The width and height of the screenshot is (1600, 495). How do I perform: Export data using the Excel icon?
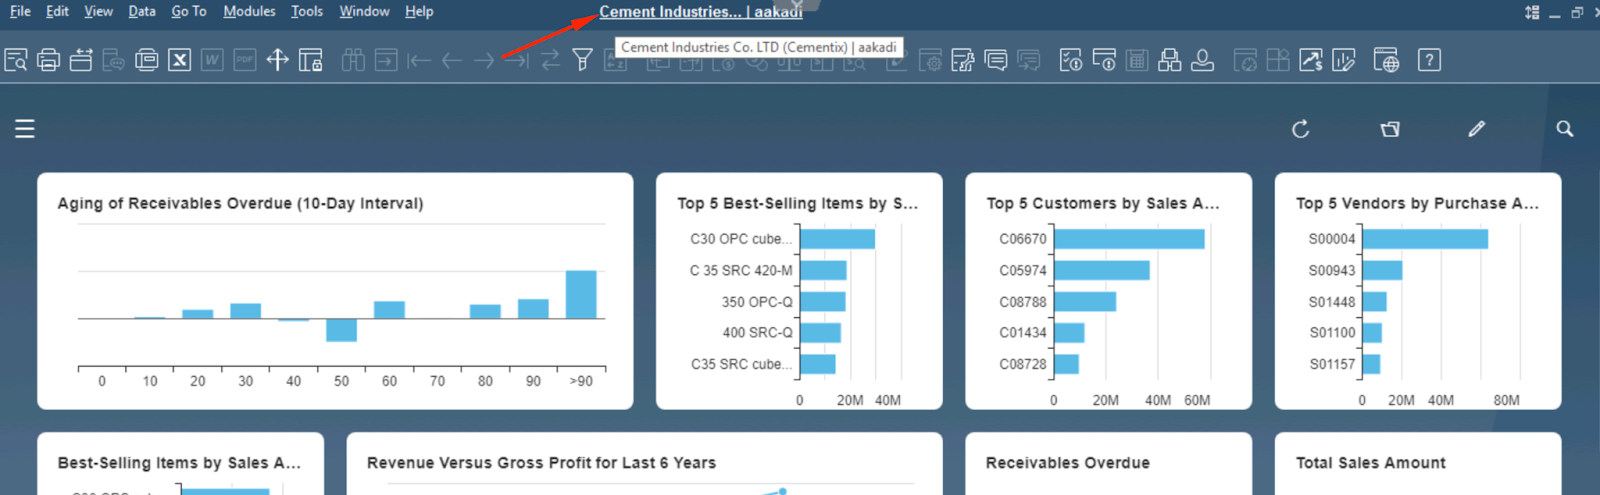pos(179,60)
